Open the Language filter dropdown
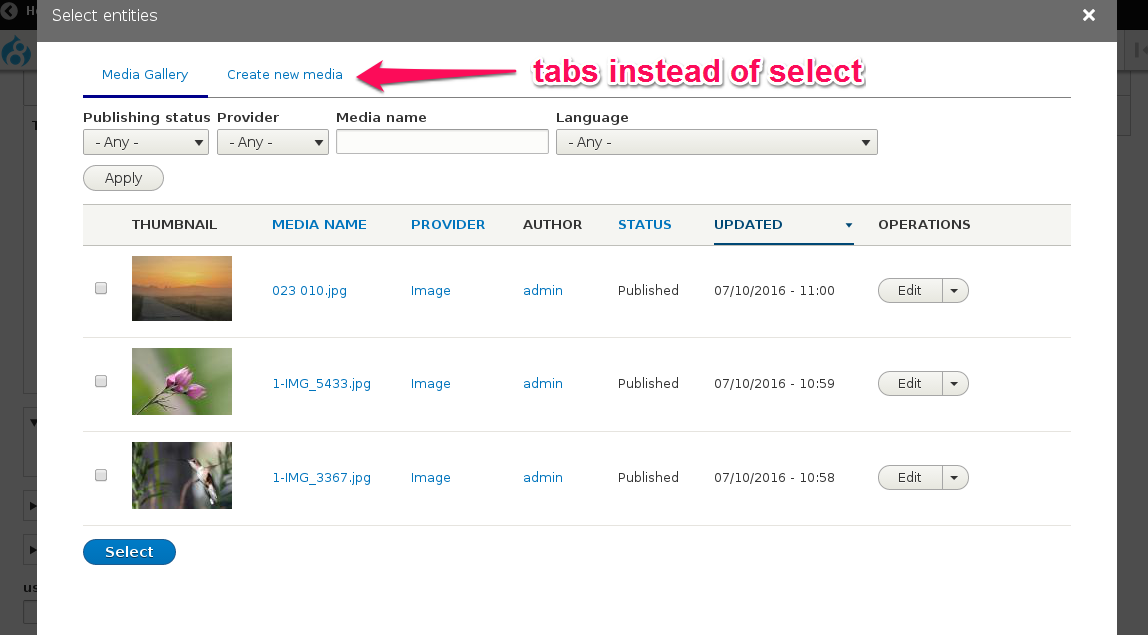 pyautogui.click(x=716, y=142)
